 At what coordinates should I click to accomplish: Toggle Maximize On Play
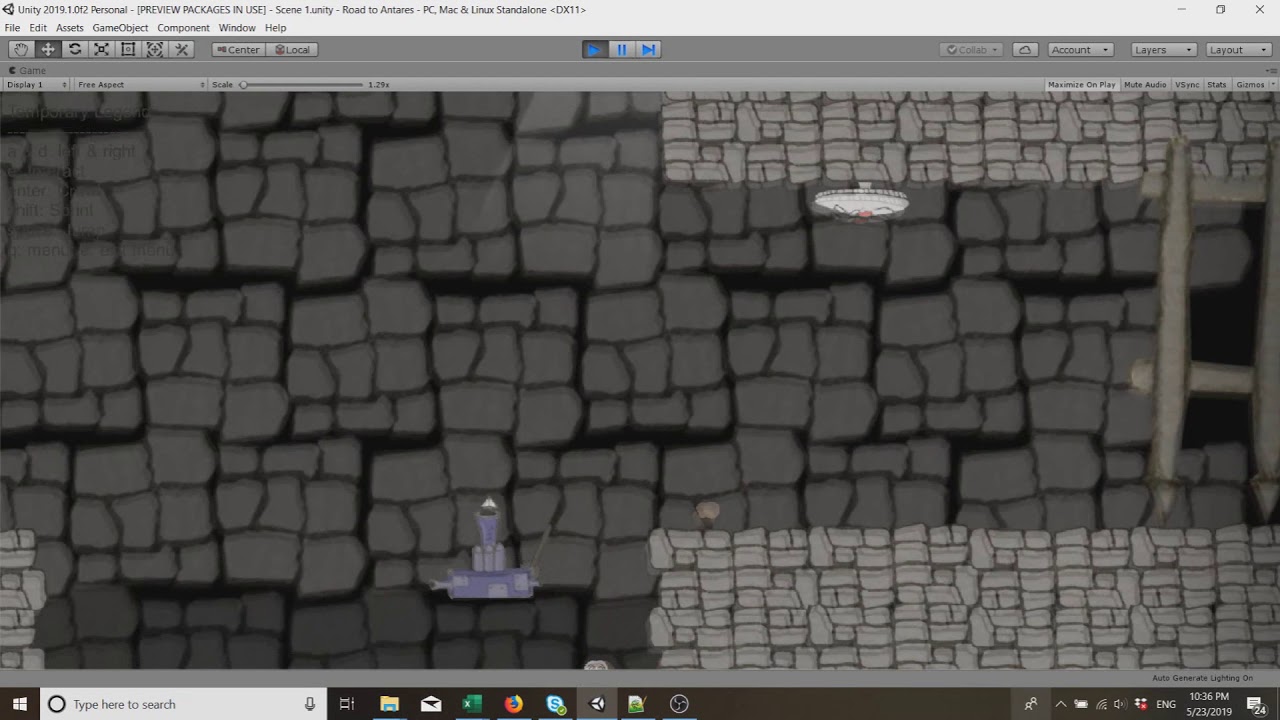(1081, 84)
